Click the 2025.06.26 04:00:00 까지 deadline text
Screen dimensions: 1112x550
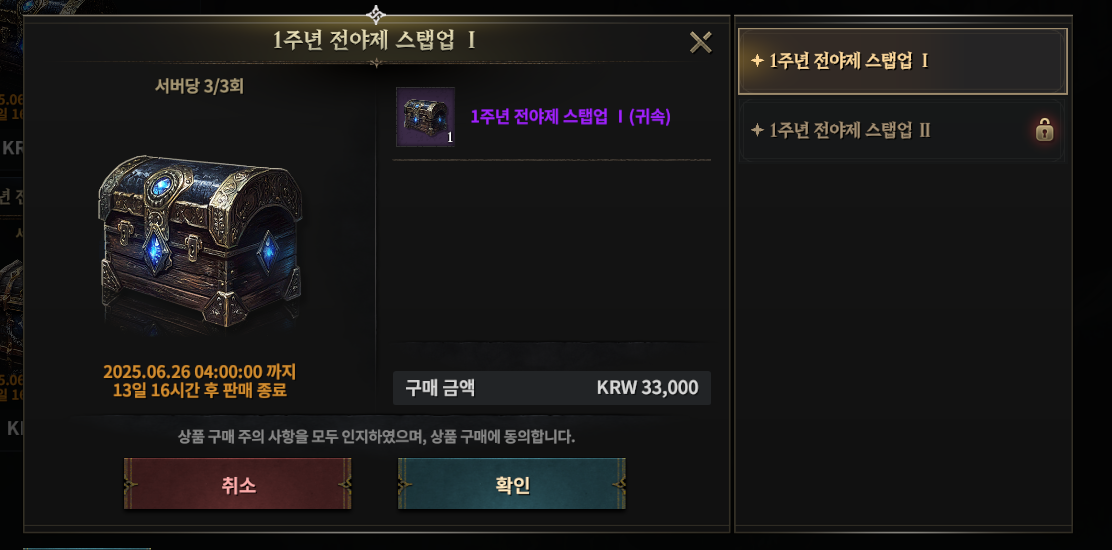pyautogui.click(x=199, y=372)
